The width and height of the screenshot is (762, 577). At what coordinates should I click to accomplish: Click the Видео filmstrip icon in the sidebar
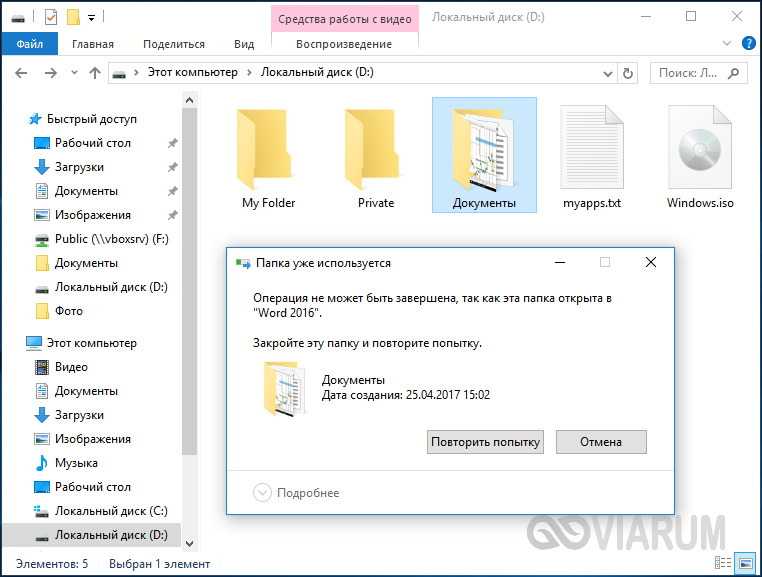[x=42, y=367]
